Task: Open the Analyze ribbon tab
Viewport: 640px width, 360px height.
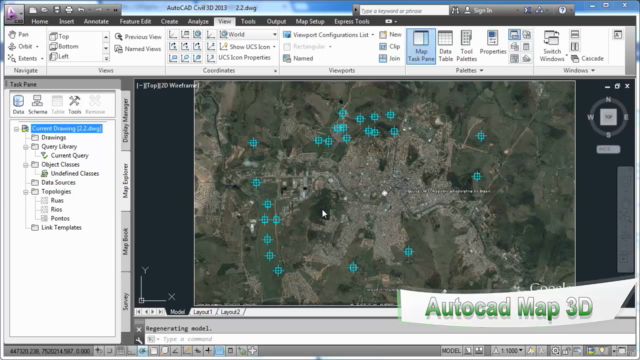Action: (198, 22)
